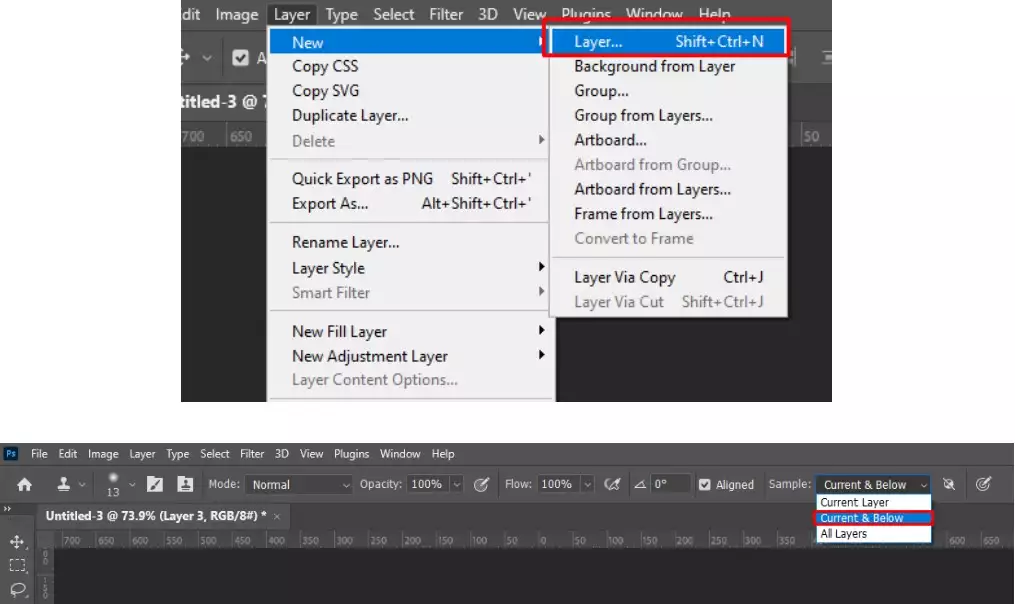Open the Flow dropdown arrow
The image size is (1015, 604).
587,484
